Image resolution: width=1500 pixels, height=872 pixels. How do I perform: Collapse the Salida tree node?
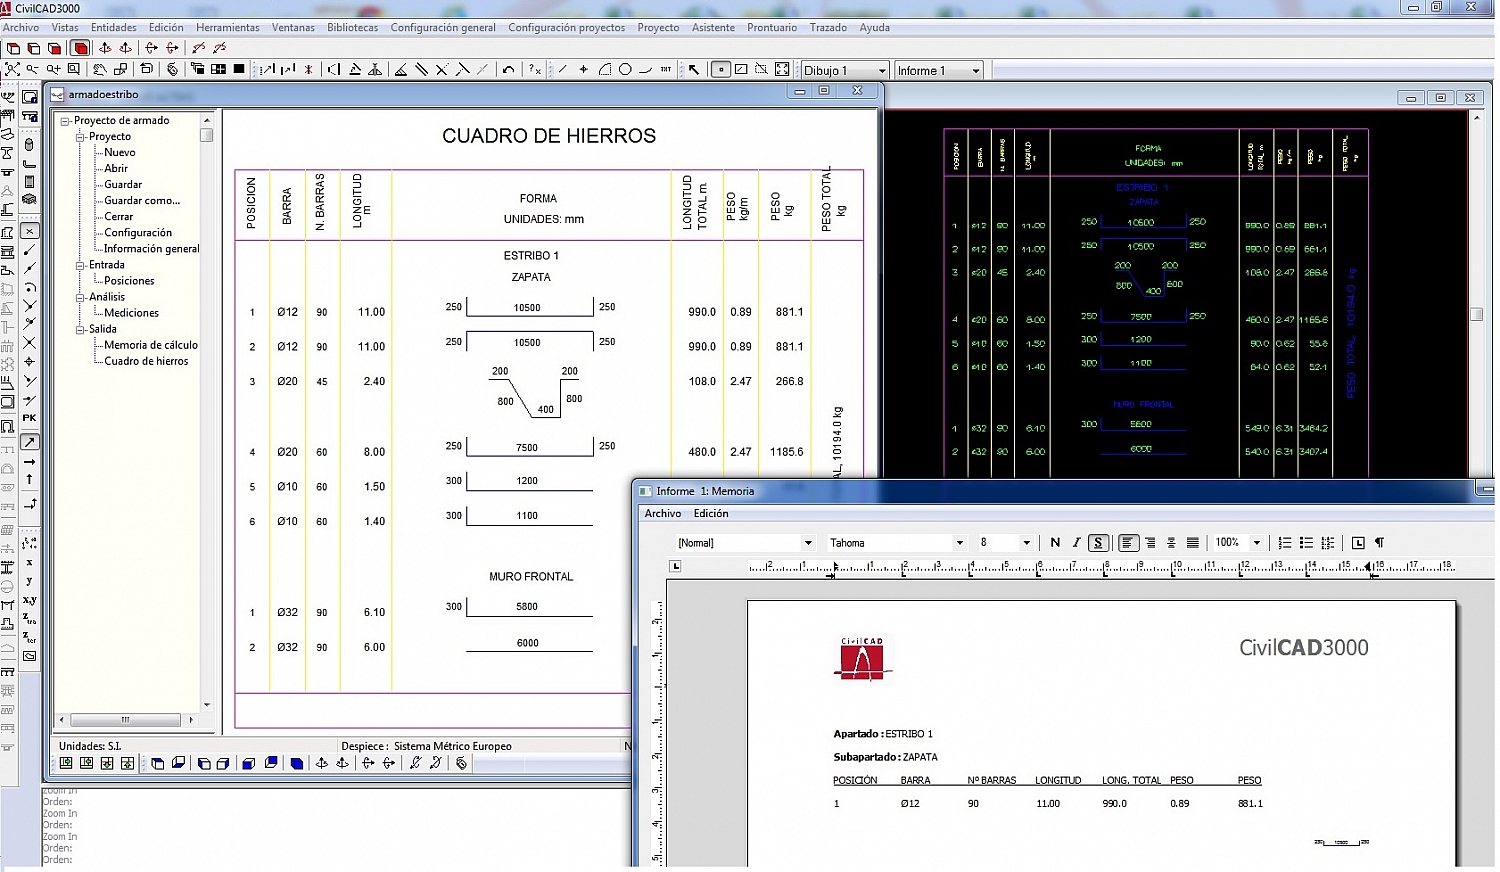coord(81,329)
